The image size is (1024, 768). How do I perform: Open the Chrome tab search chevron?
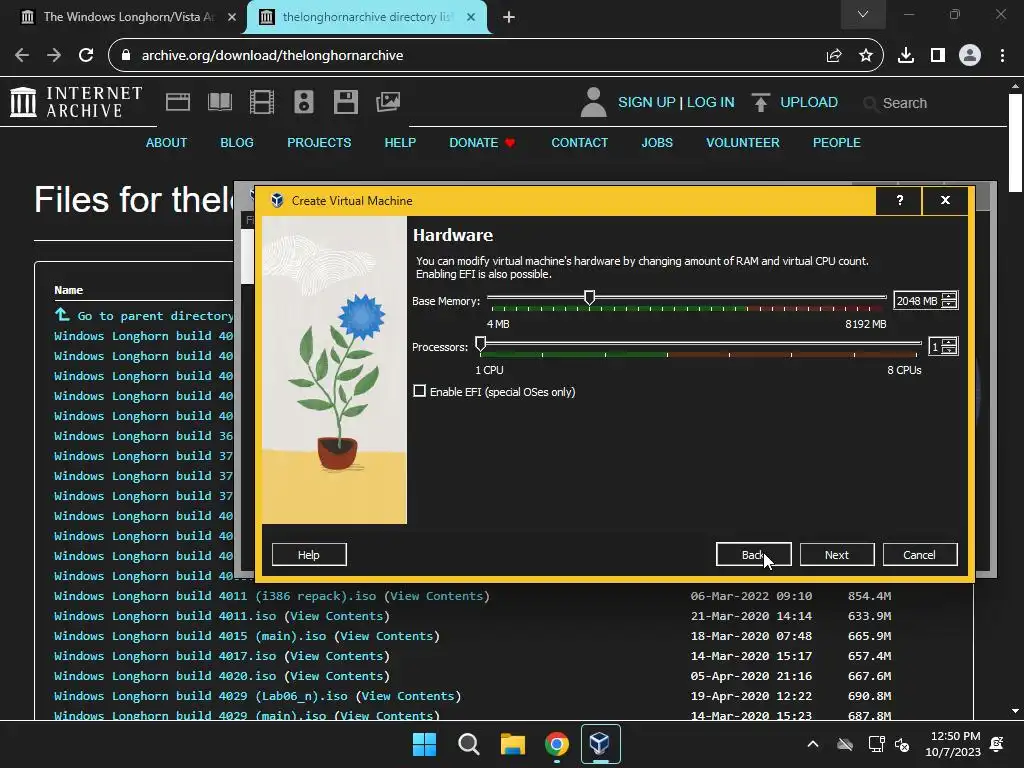[x=863, y=14]
